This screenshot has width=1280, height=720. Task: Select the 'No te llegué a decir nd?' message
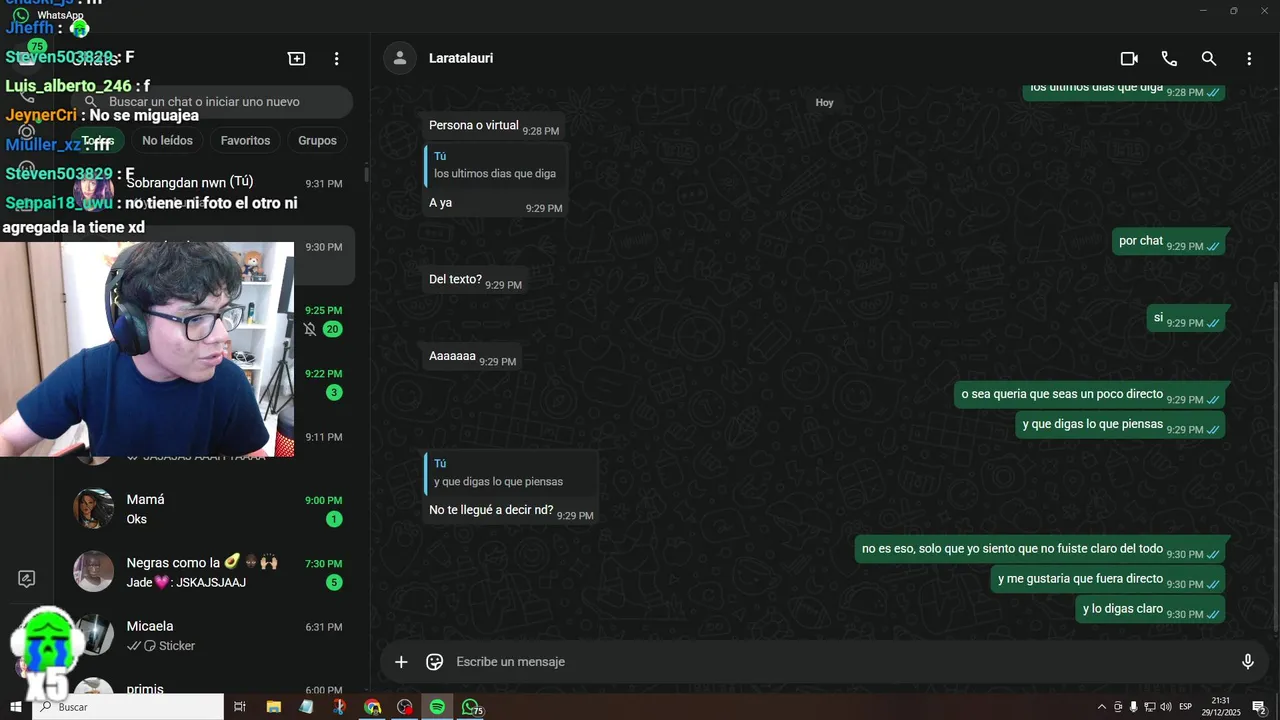pyautogui.click(x=510, y=486)
